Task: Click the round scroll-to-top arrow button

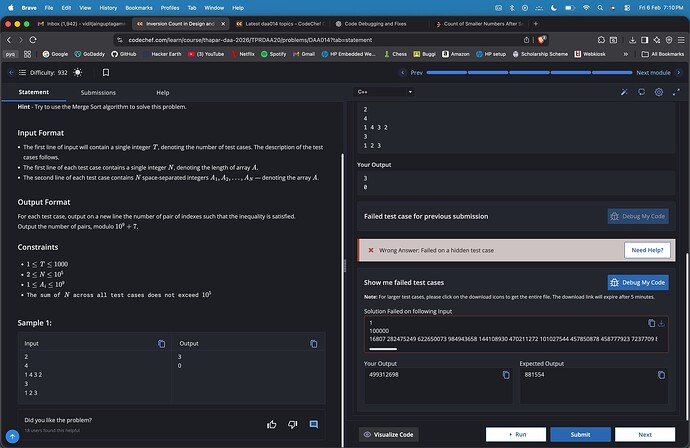Action: [x=12, y=437]
